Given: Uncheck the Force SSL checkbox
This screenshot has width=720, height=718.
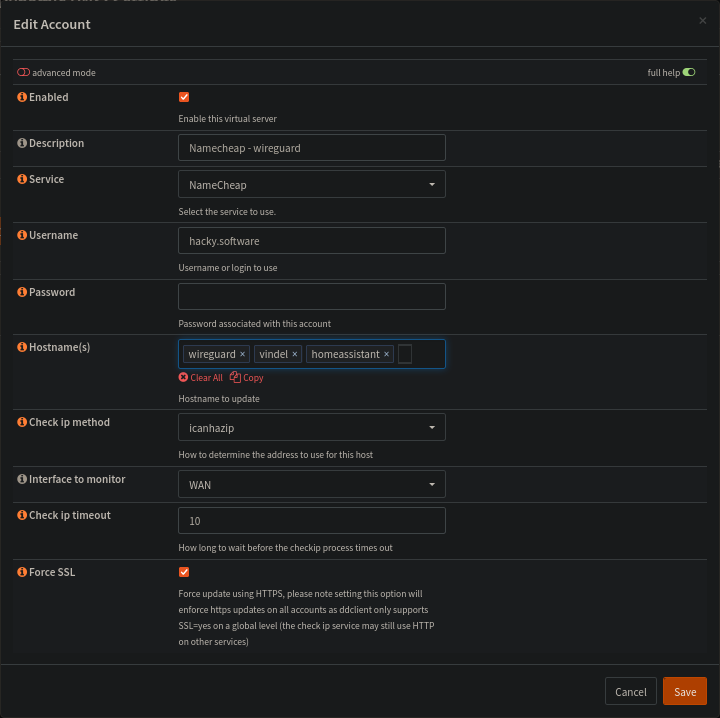Looking at the screenshot, I should pos(184,572).
